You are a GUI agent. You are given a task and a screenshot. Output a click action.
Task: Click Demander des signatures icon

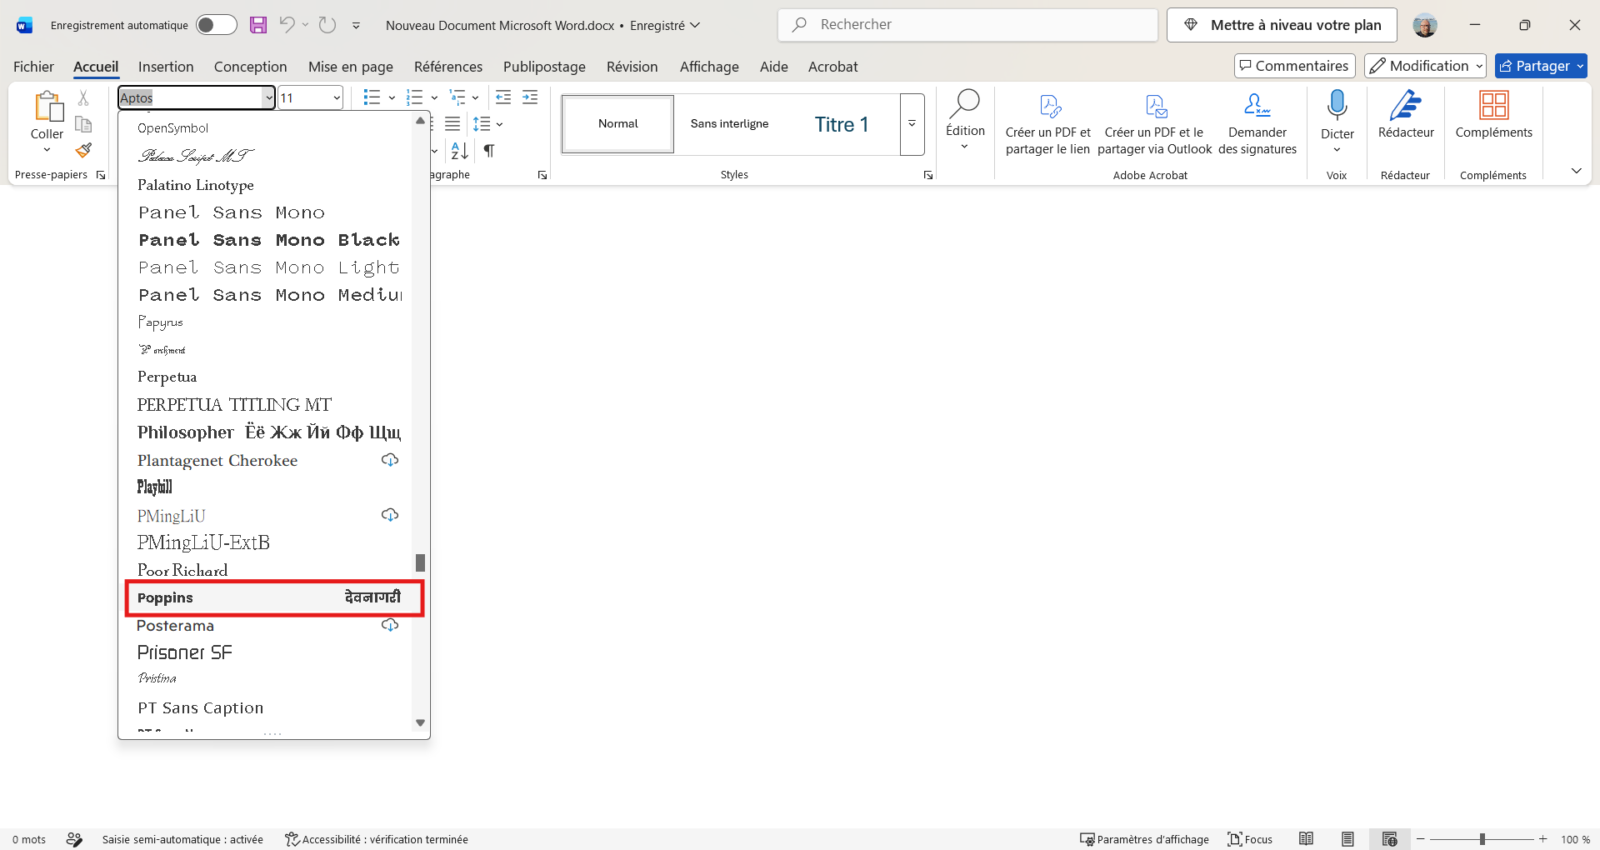(x=1257, y=104)
